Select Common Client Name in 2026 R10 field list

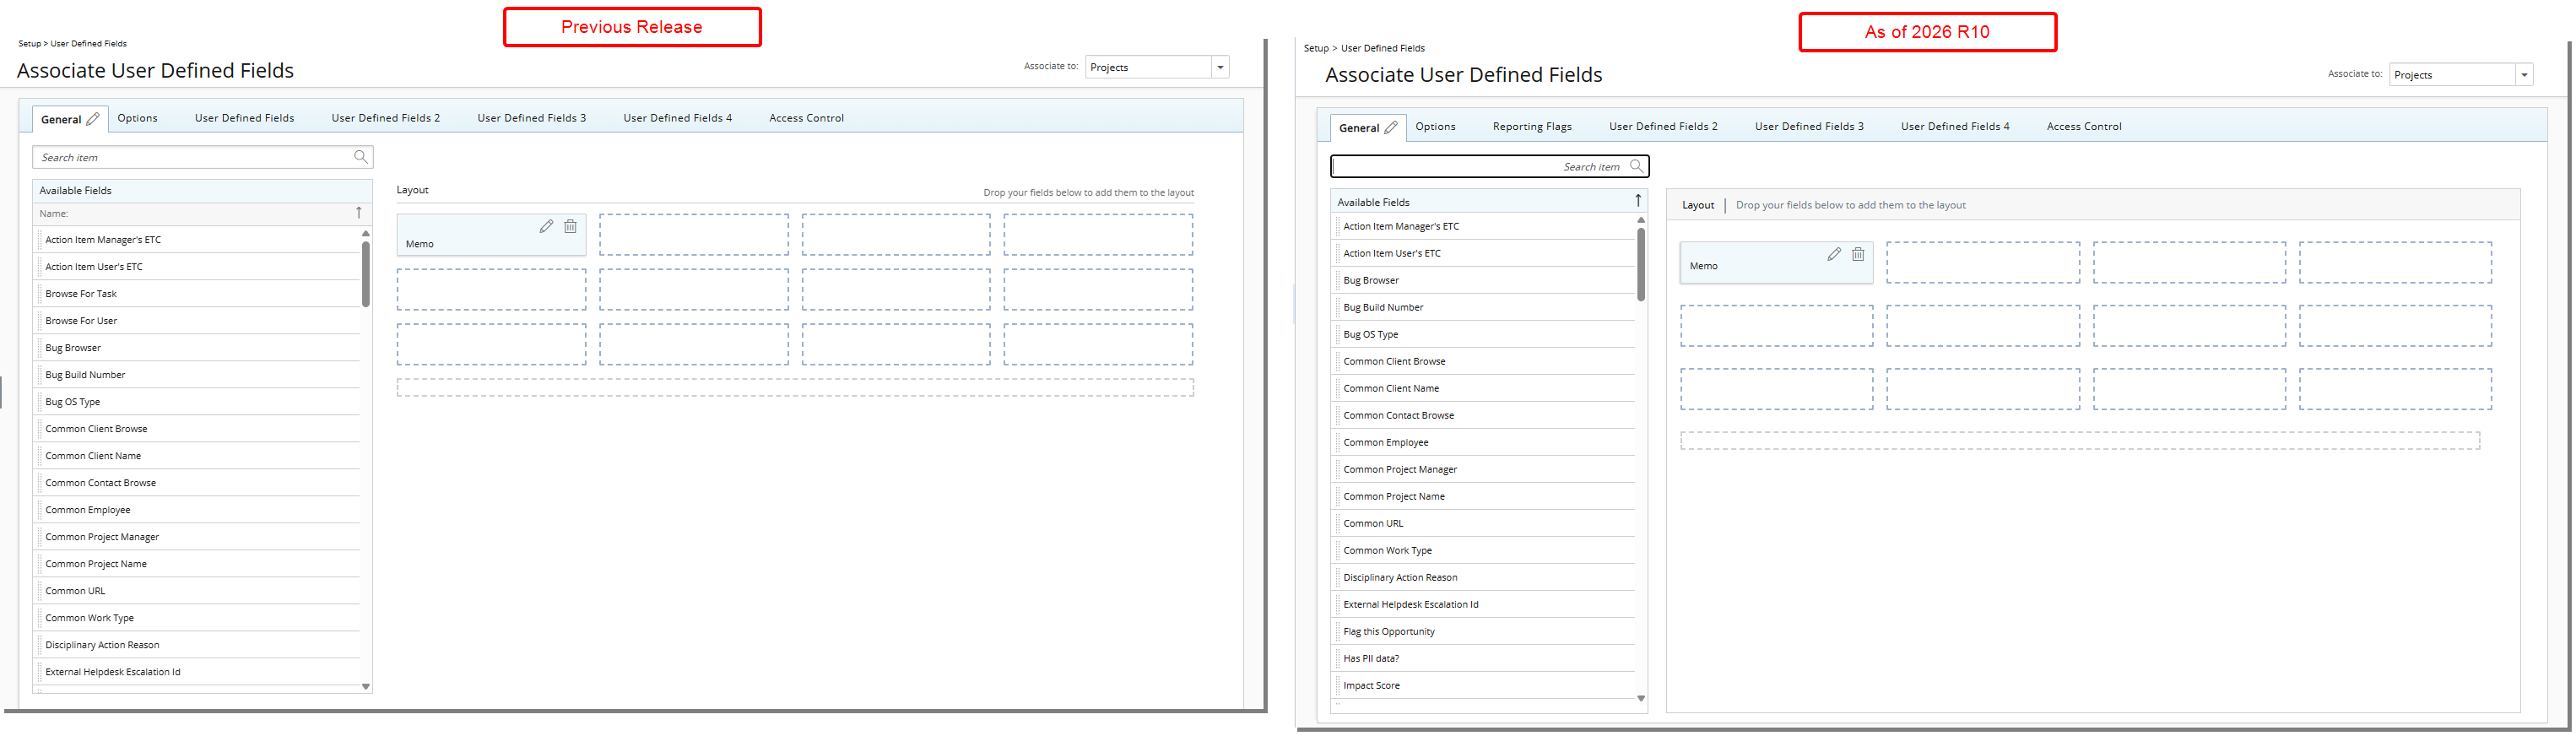pos(1485,388)
